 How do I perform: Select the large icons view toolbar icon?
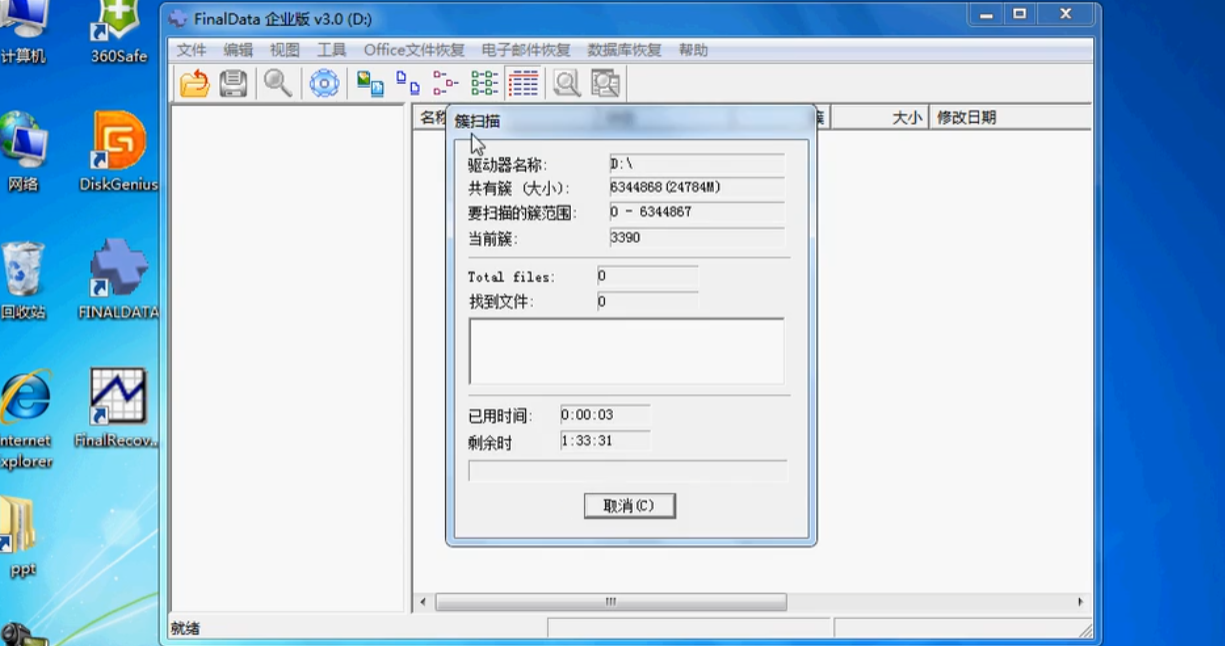coord(371,84)
